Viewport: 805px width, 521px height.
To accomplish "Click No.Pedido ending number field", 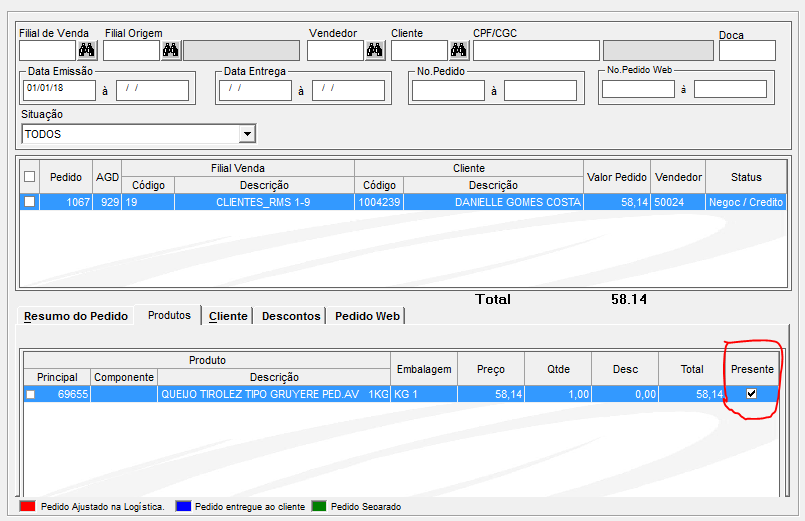I will coord(541,90).
